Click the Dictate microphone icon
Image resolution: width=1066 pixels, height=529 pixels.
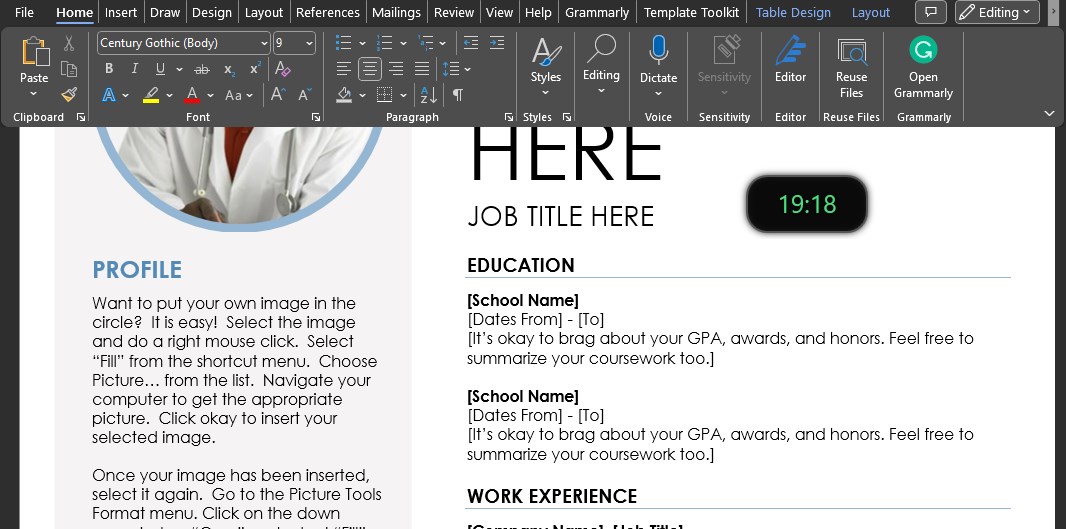658,50
